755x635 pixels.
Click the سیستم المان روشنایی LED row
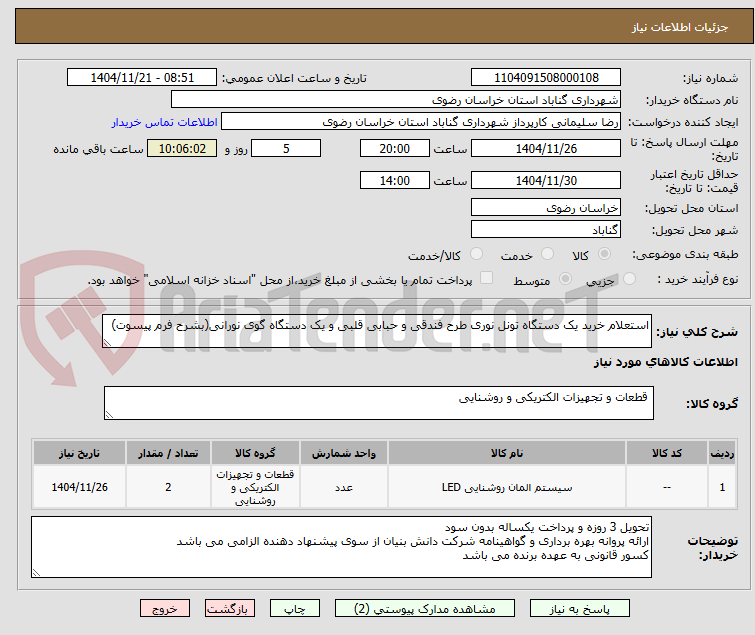tap(384, 487)
